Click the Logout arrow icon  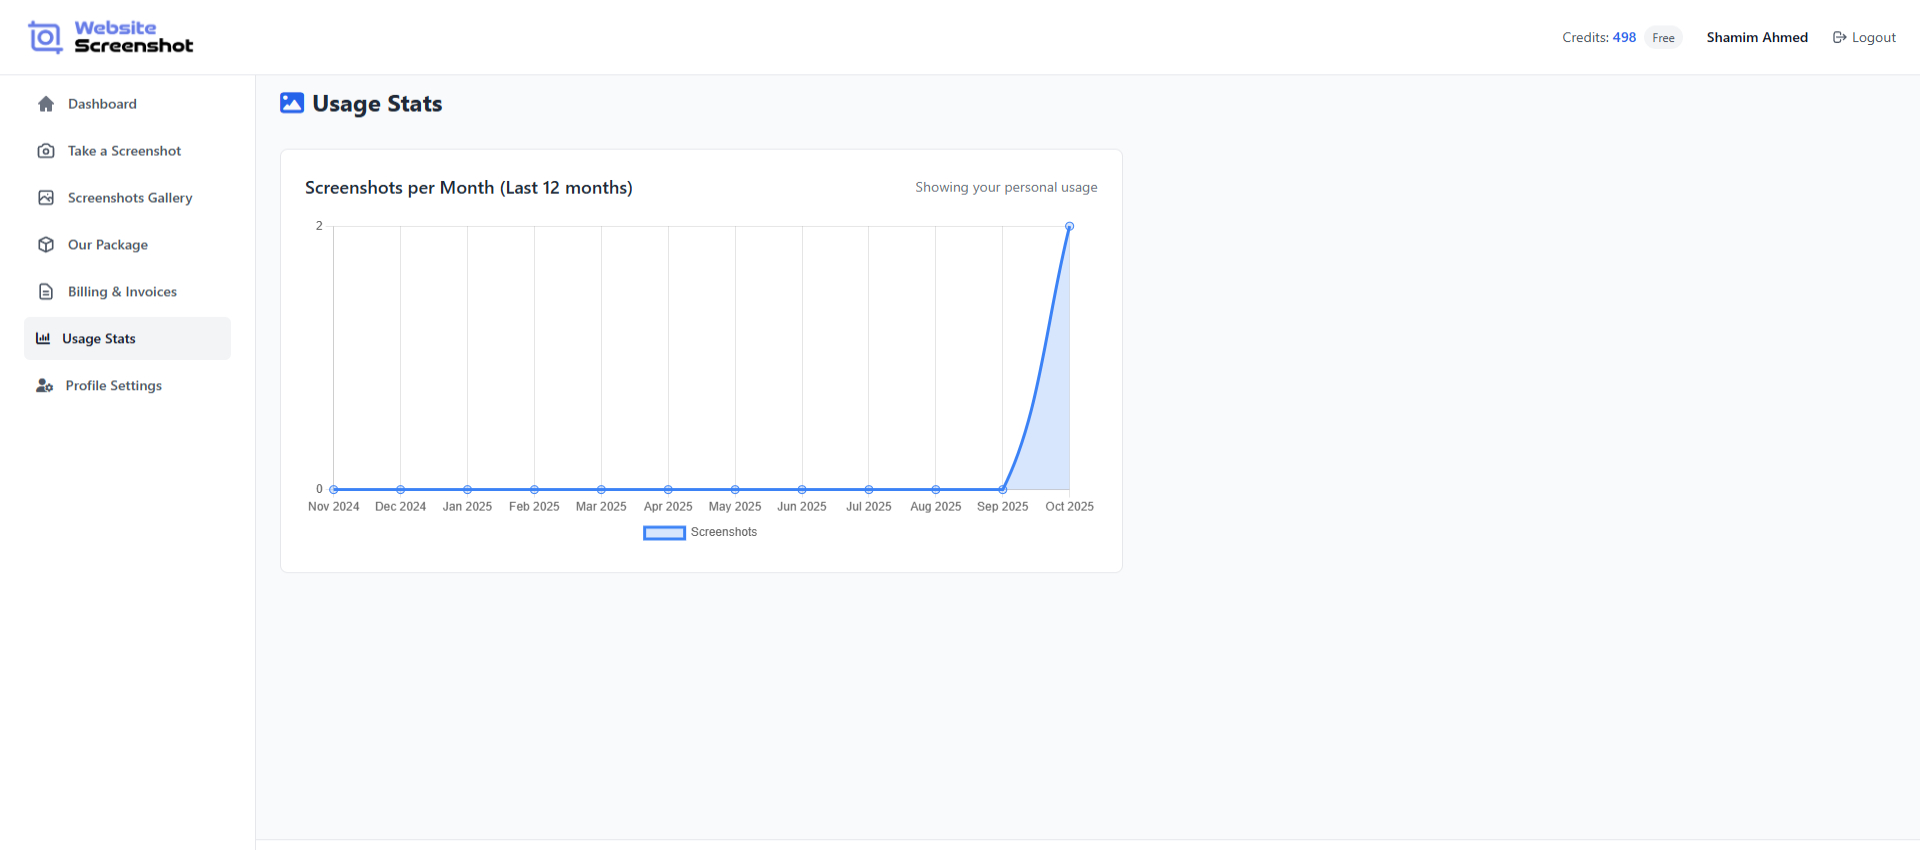click(x=1839, y=38)
